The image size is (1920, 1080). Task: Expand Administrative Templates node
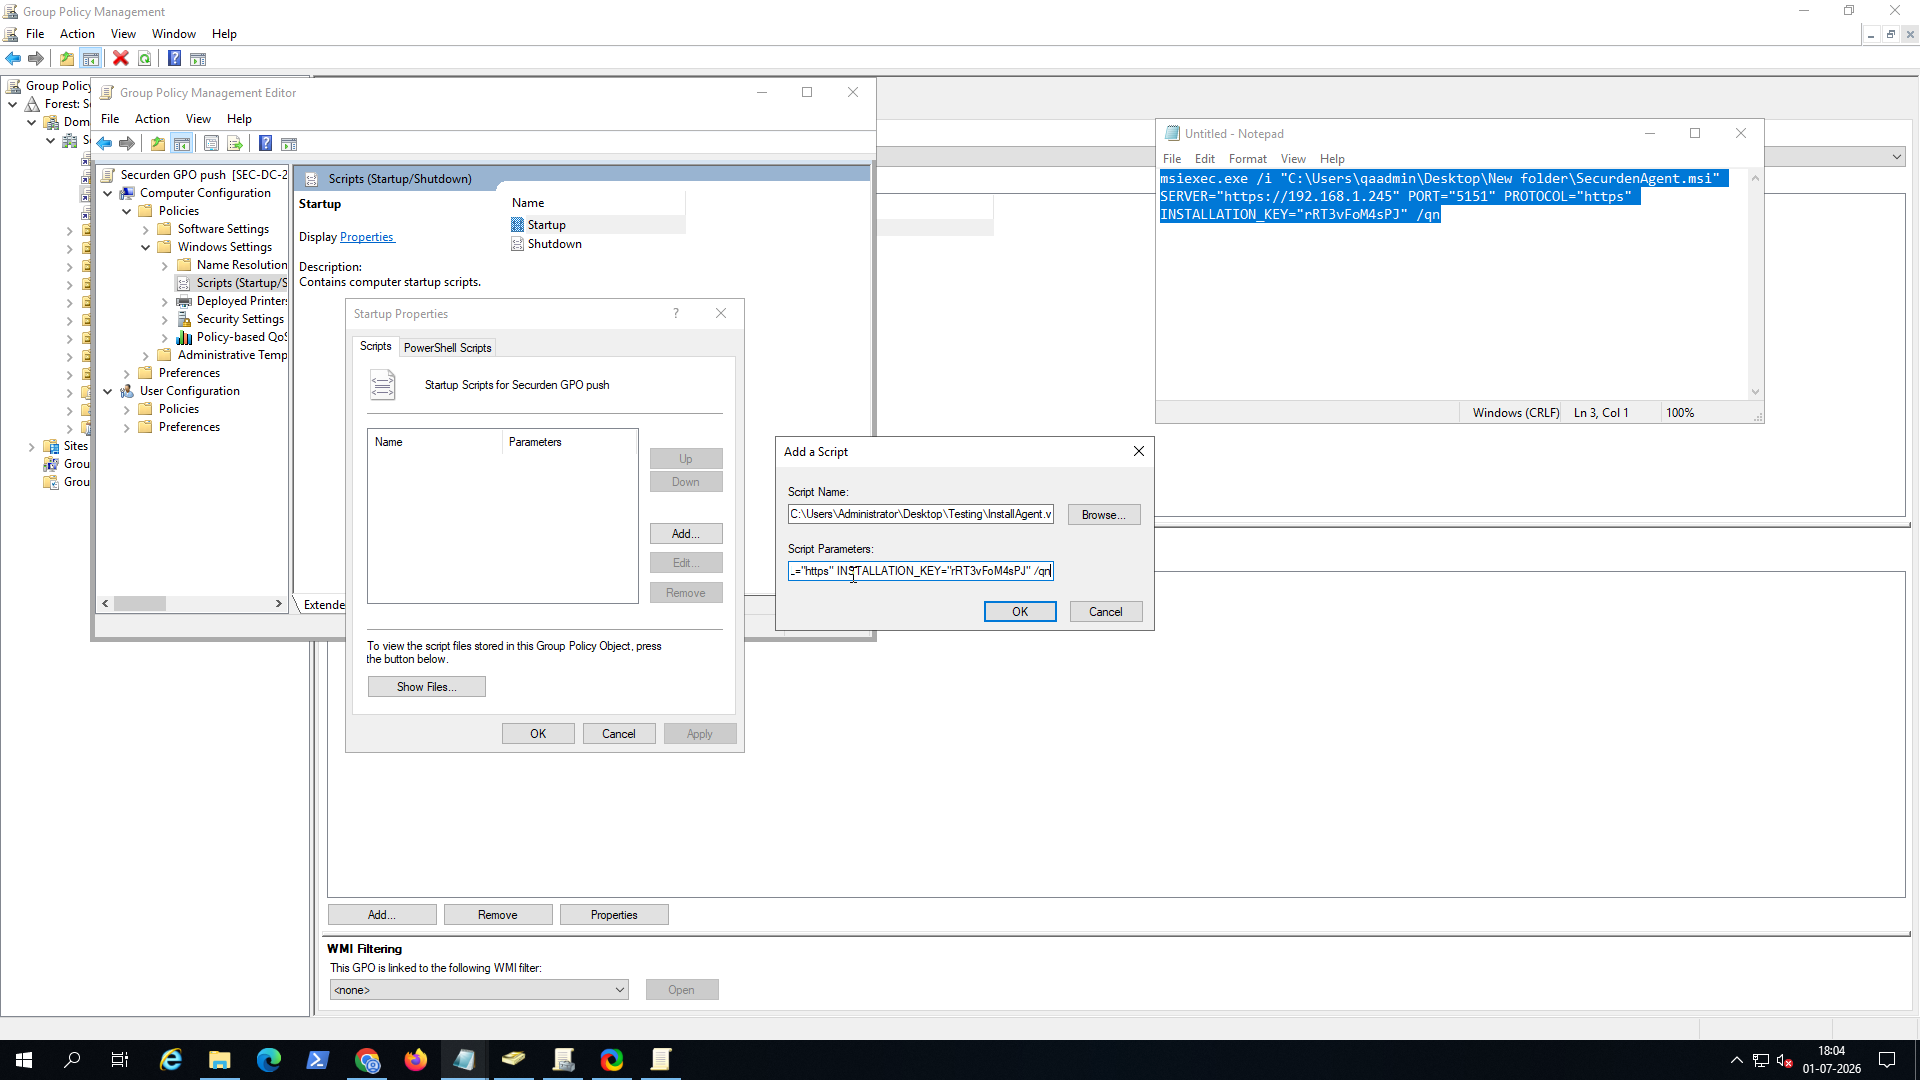point(145,356)
